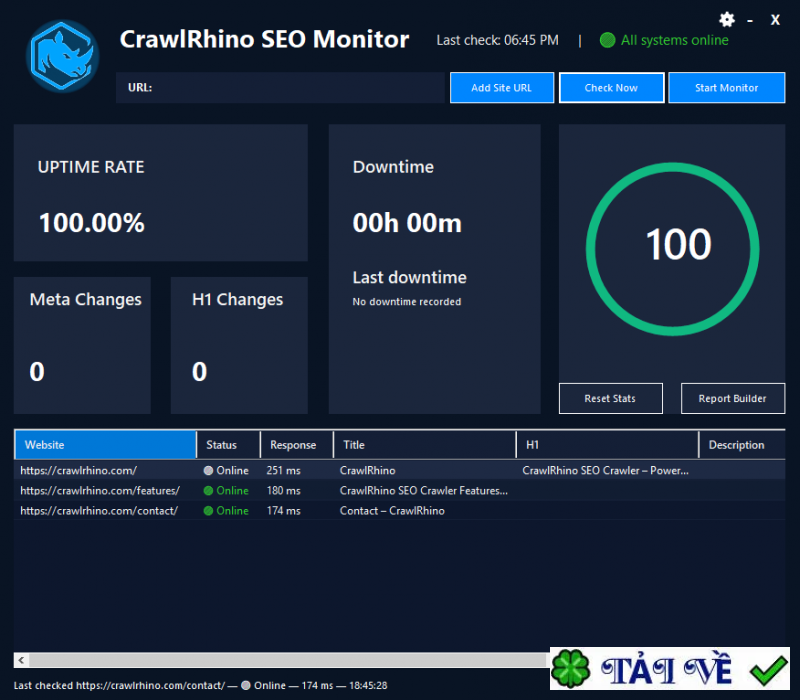The height and width of the screenshot is (700, 800).
Task: Open settings via the gear icon
Action: click(x=727, y=20)
